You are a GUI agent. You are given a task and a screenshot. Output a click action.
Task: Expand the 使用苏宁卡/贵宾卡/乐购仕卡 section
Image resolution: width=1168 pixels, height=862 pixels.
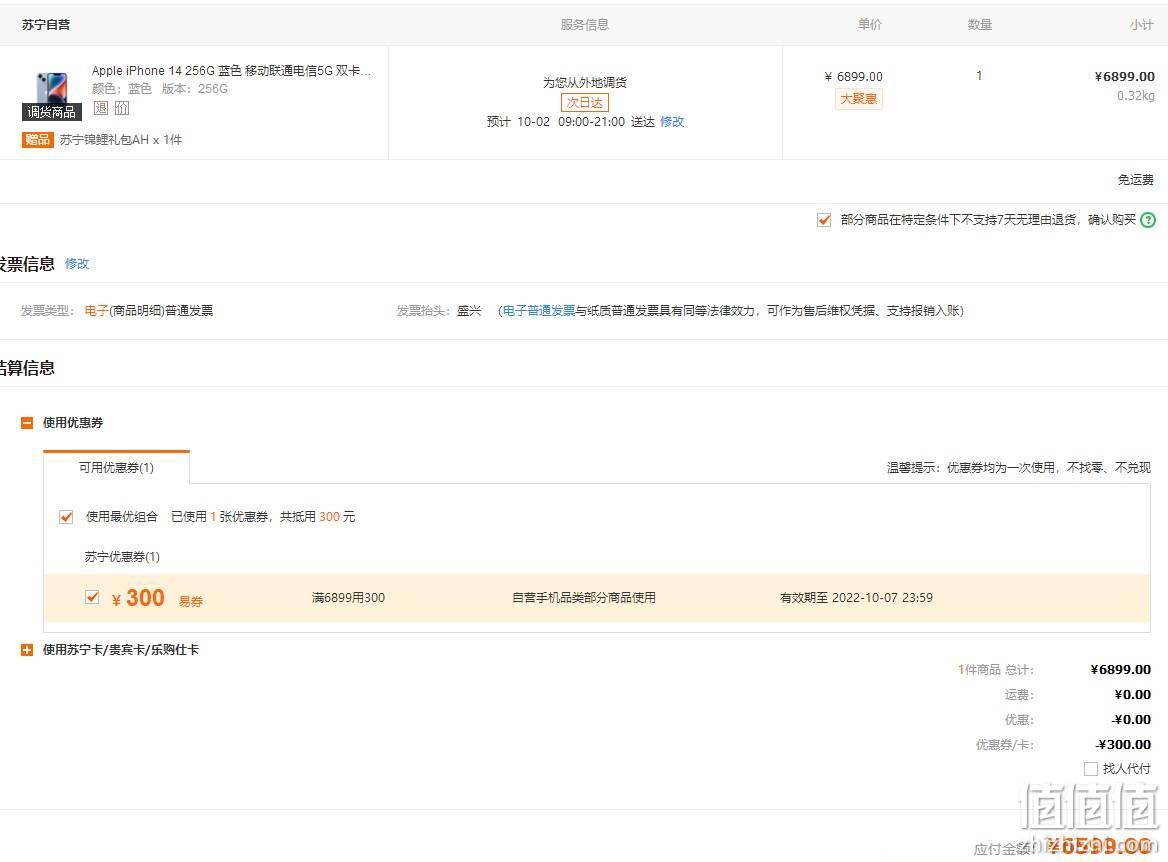coord(27,650)
